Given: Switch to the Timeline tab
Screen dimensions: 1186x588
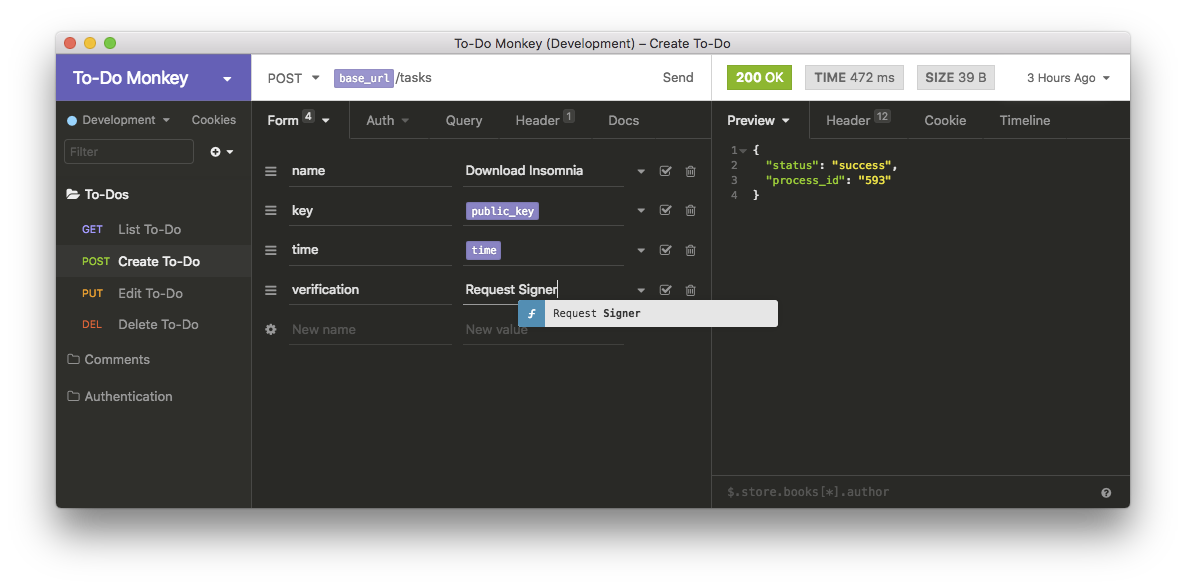Looking at the screenshot, I should click(1025, 120).
